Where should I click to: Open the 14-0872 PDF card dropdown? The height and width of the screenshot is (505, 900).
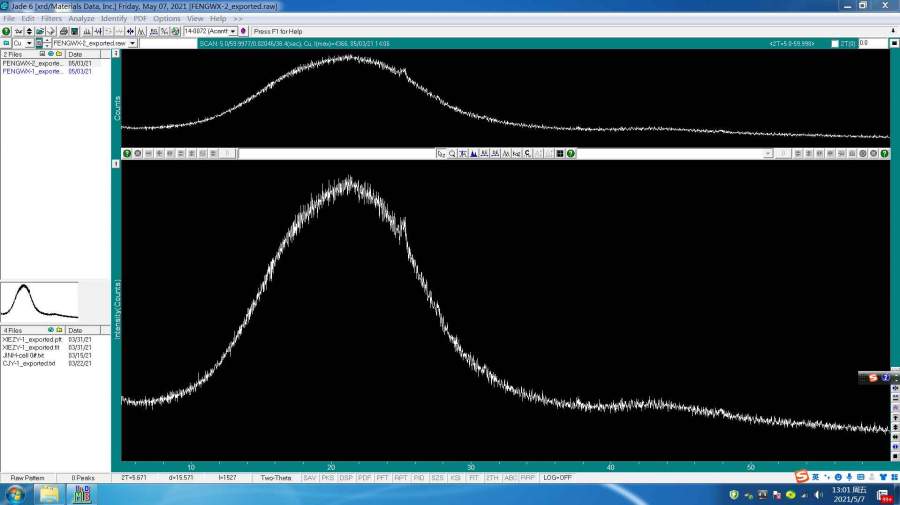pyautogui.click(x=233, y=31)
